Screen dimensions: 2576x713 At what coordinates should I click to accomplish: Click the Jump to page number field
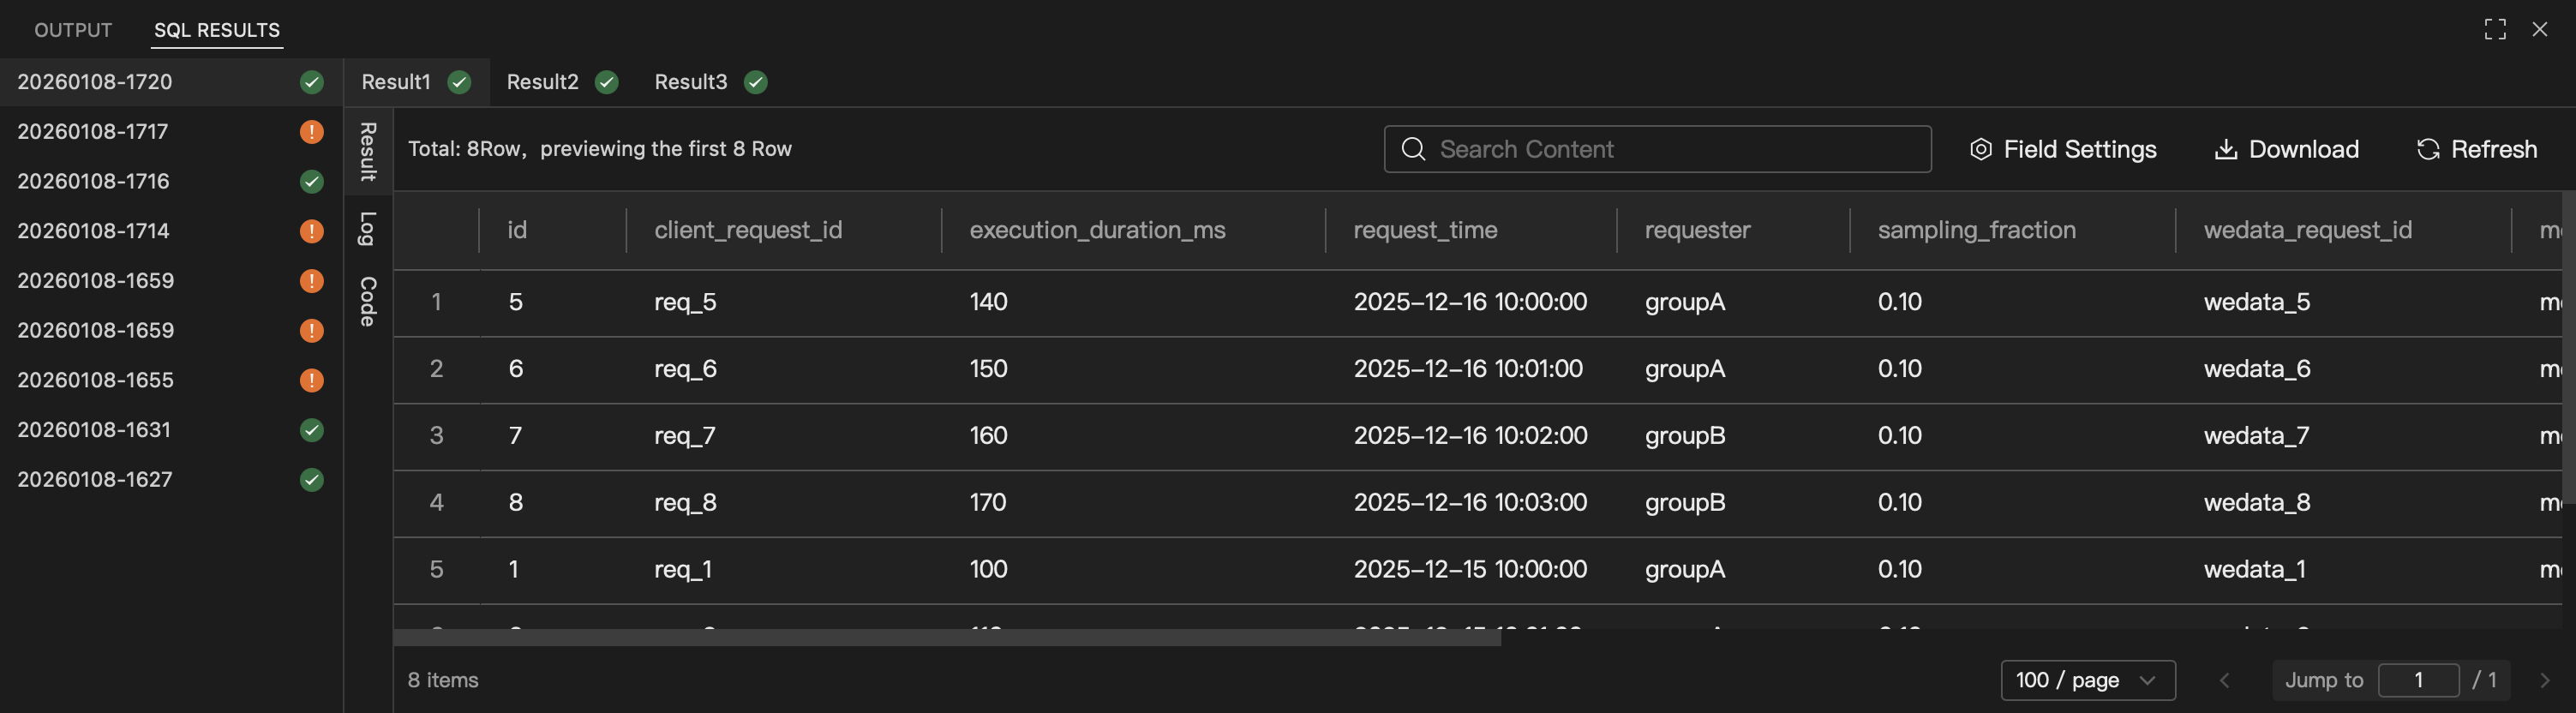[2417, 681]
